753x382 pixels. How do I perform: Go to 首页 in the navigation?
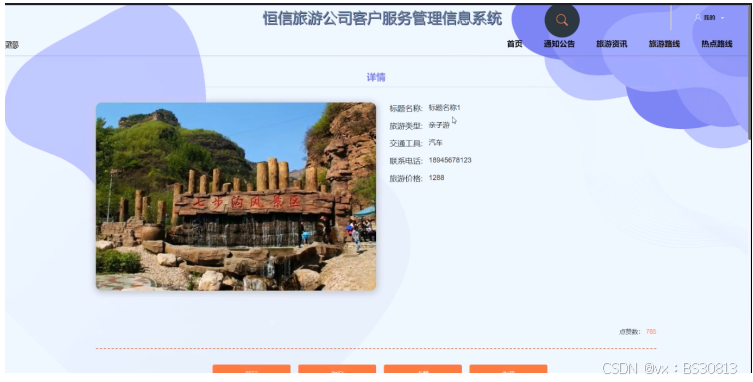(x=514, y=44)
